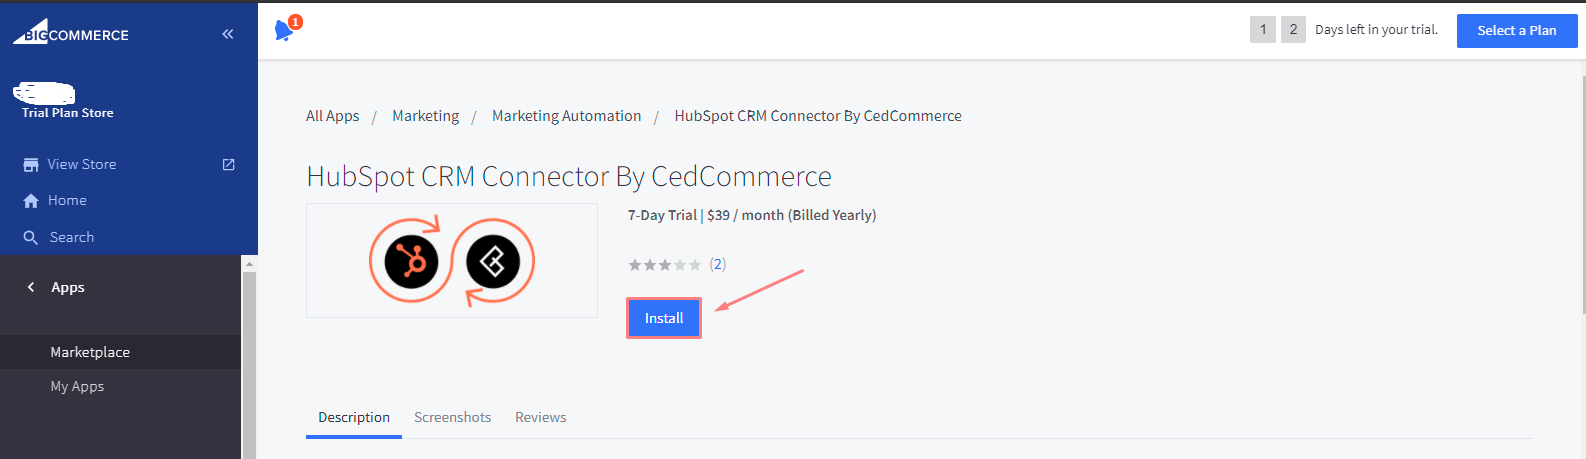Collapse sidebar with double chevron icon
Image resolution: width=1586 pixels, height=459 pixels.
[x=228, y=34]
